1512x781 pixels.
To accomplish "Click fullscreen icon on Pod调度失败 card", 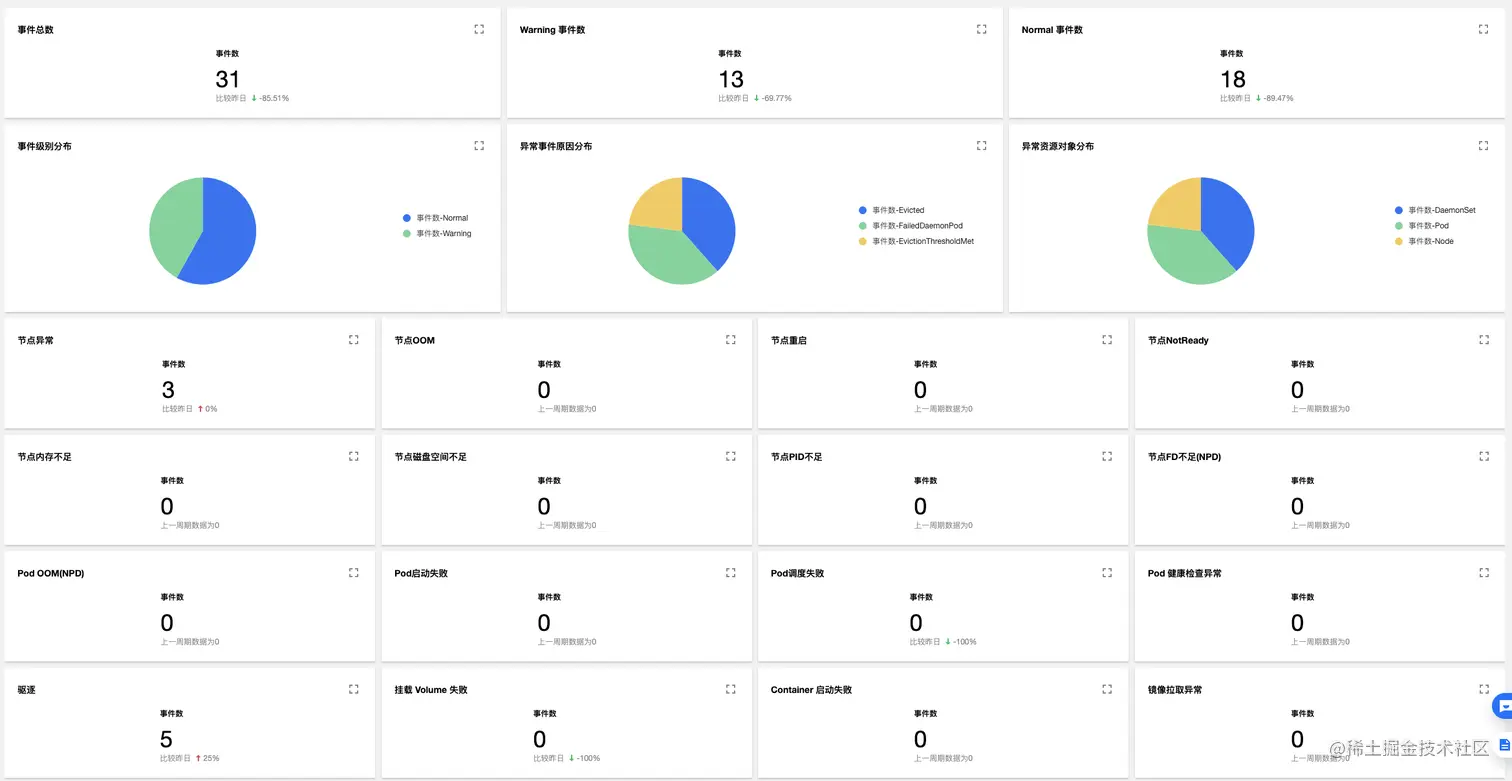I will (1107, 573).
